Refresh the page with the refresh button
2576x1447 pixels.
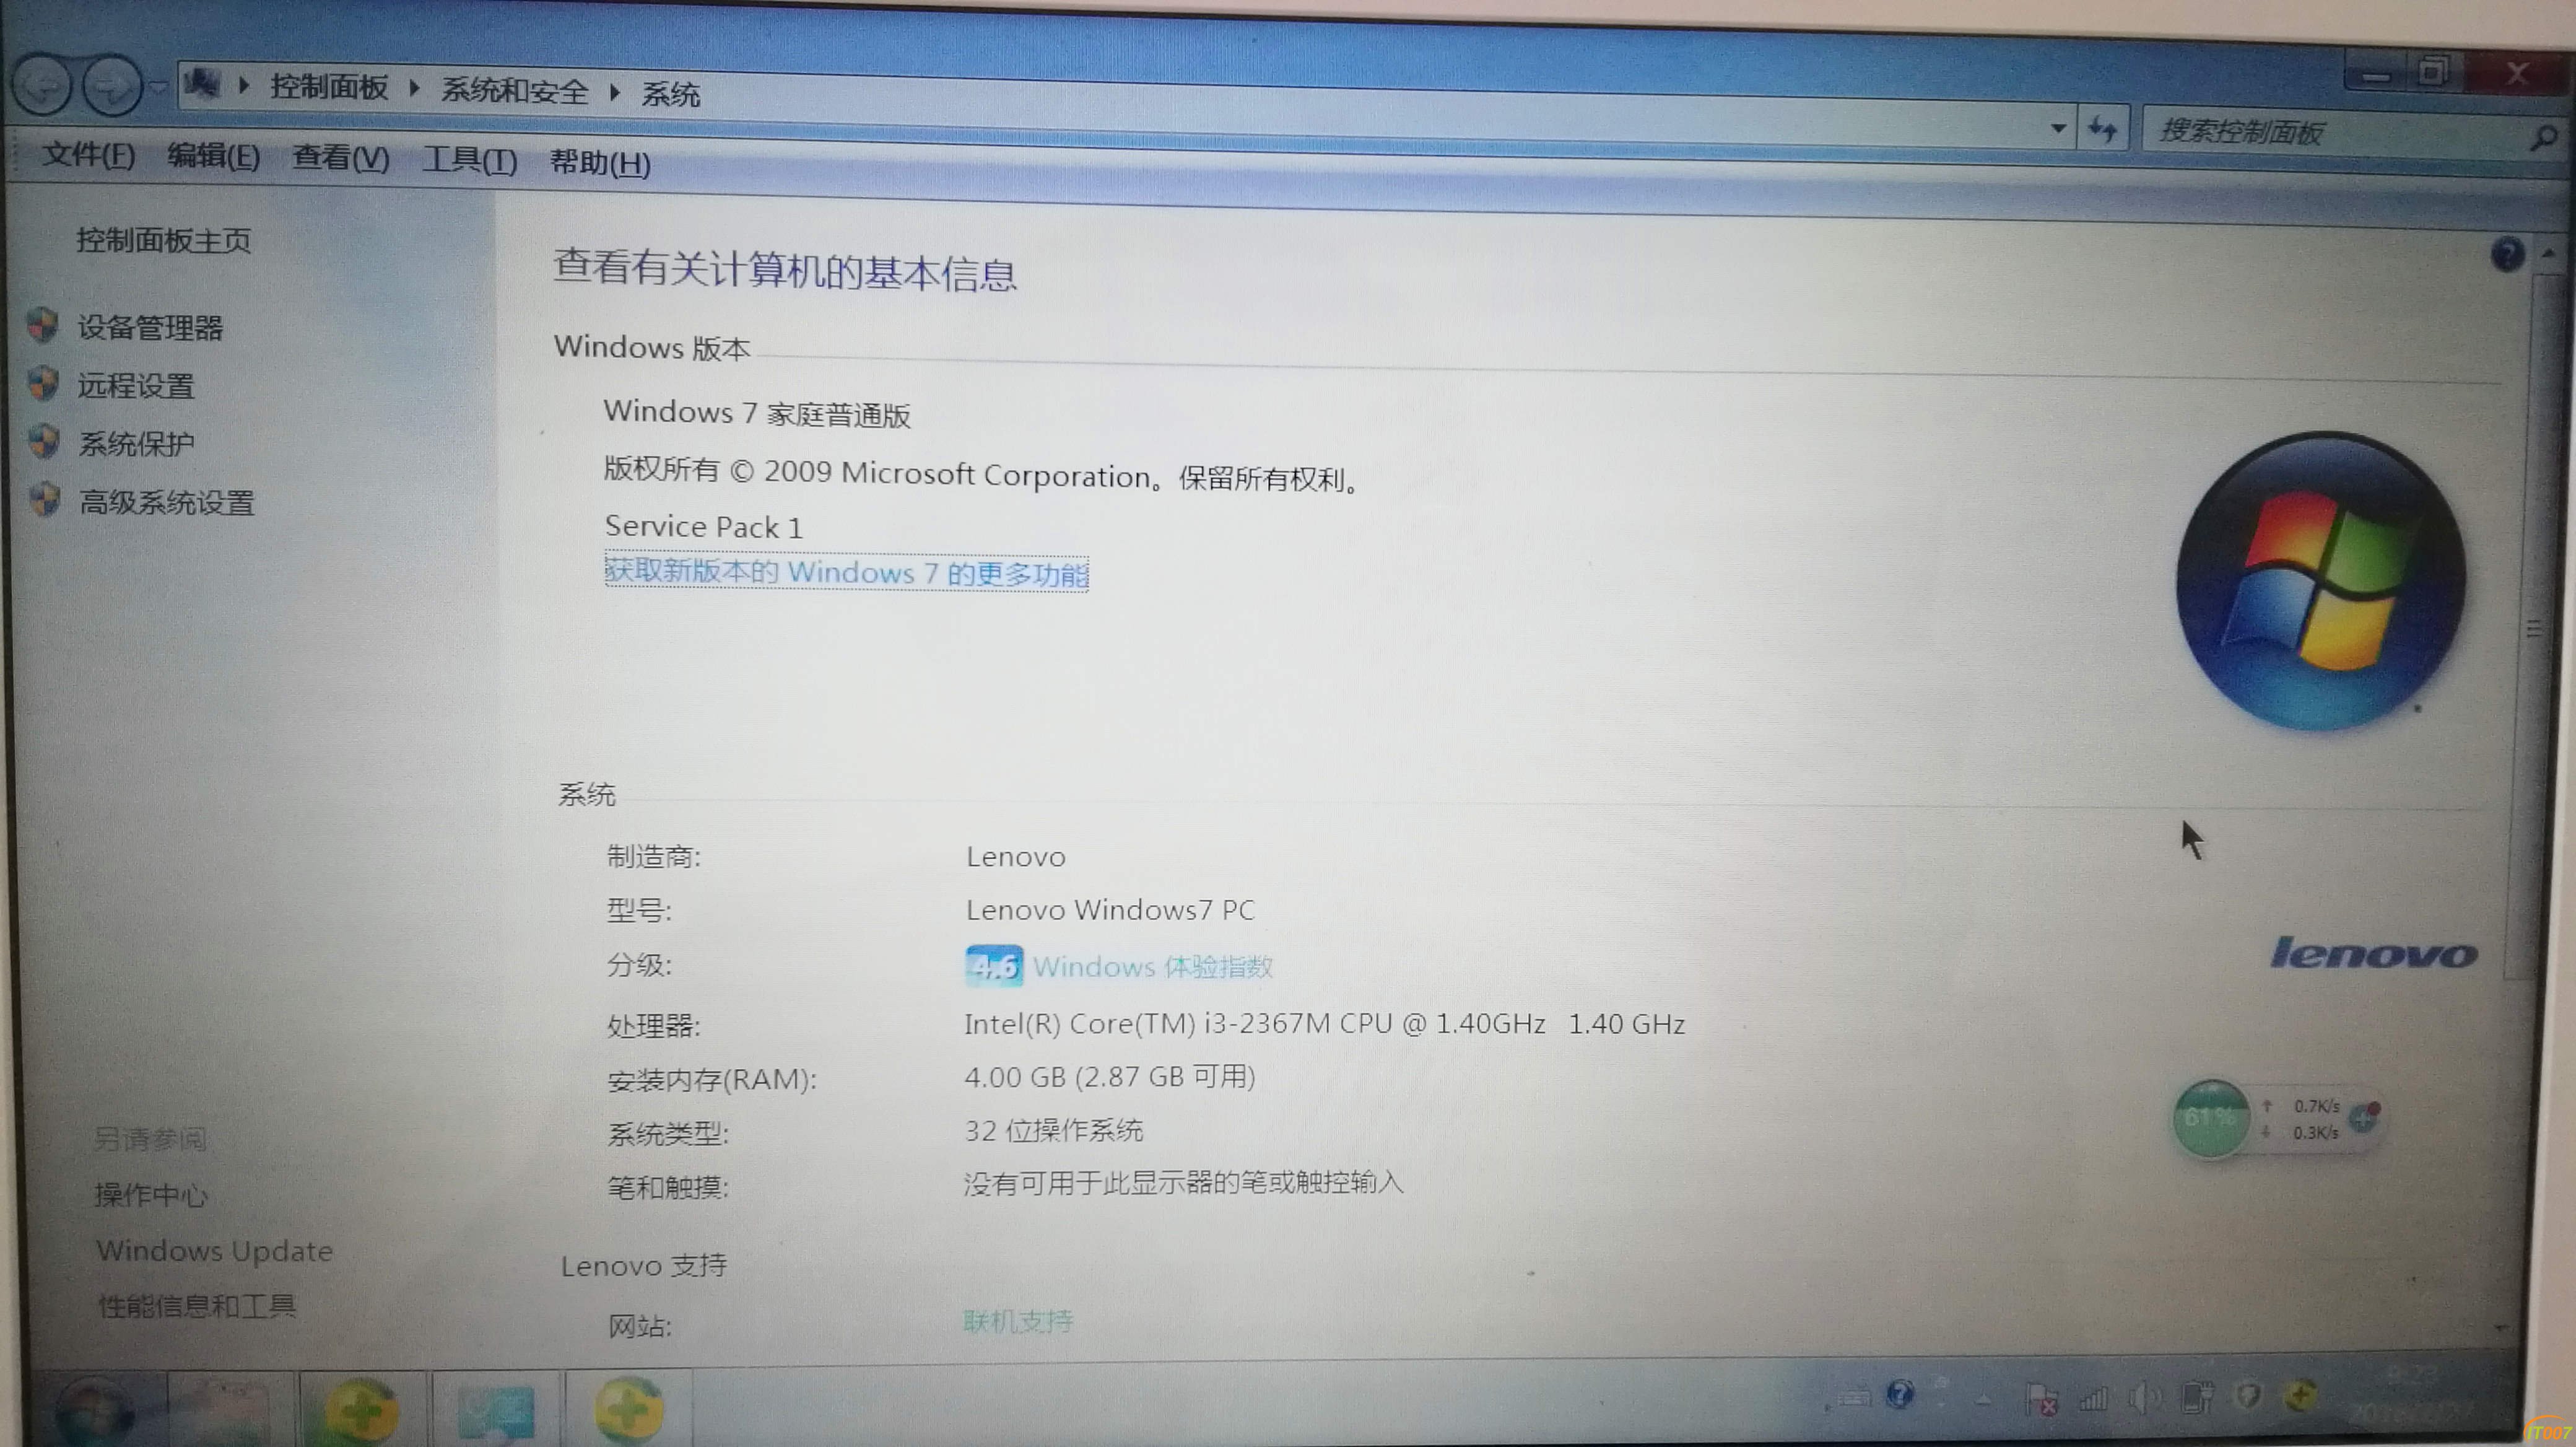point(2102,129)
